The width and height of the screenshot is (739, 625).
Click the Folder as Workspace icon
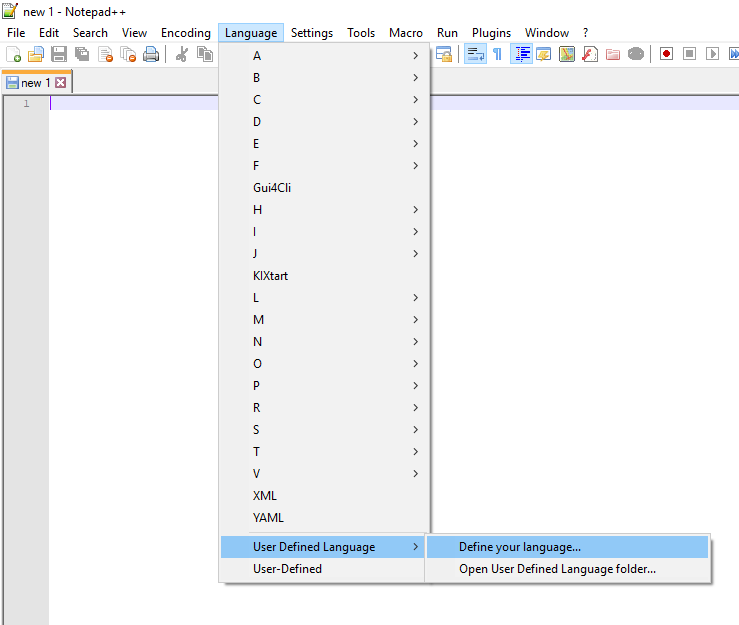click(x=613, y=54)
